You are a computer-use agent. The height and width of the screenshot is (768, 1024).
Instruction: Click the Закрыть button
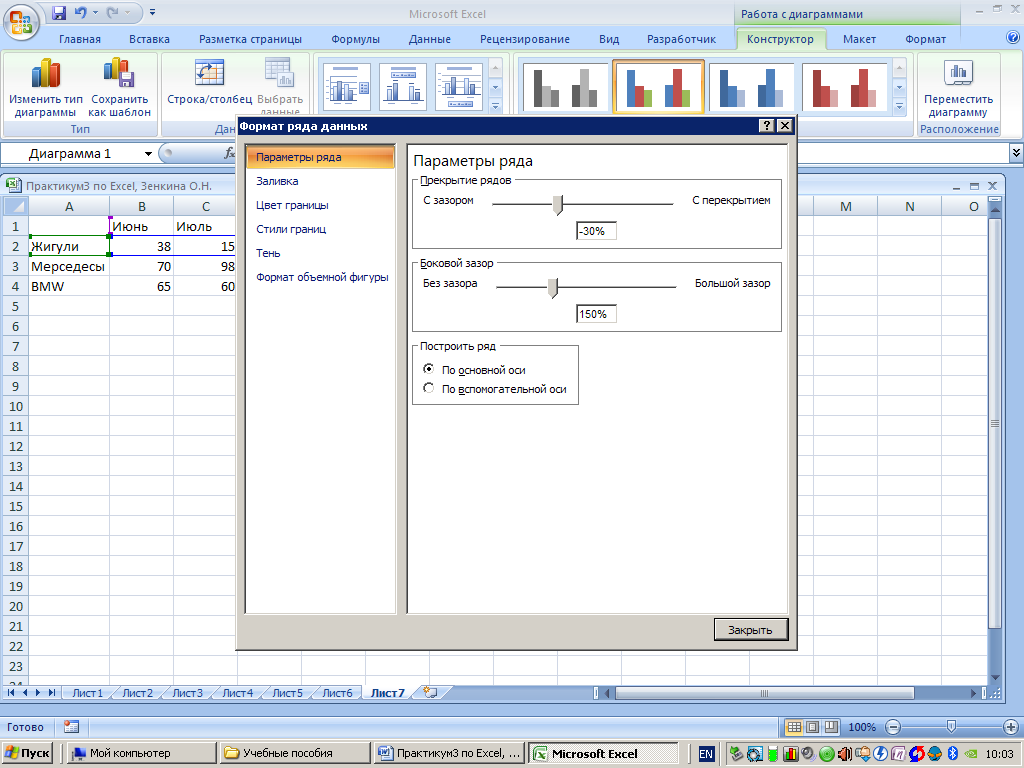point(750,630)
